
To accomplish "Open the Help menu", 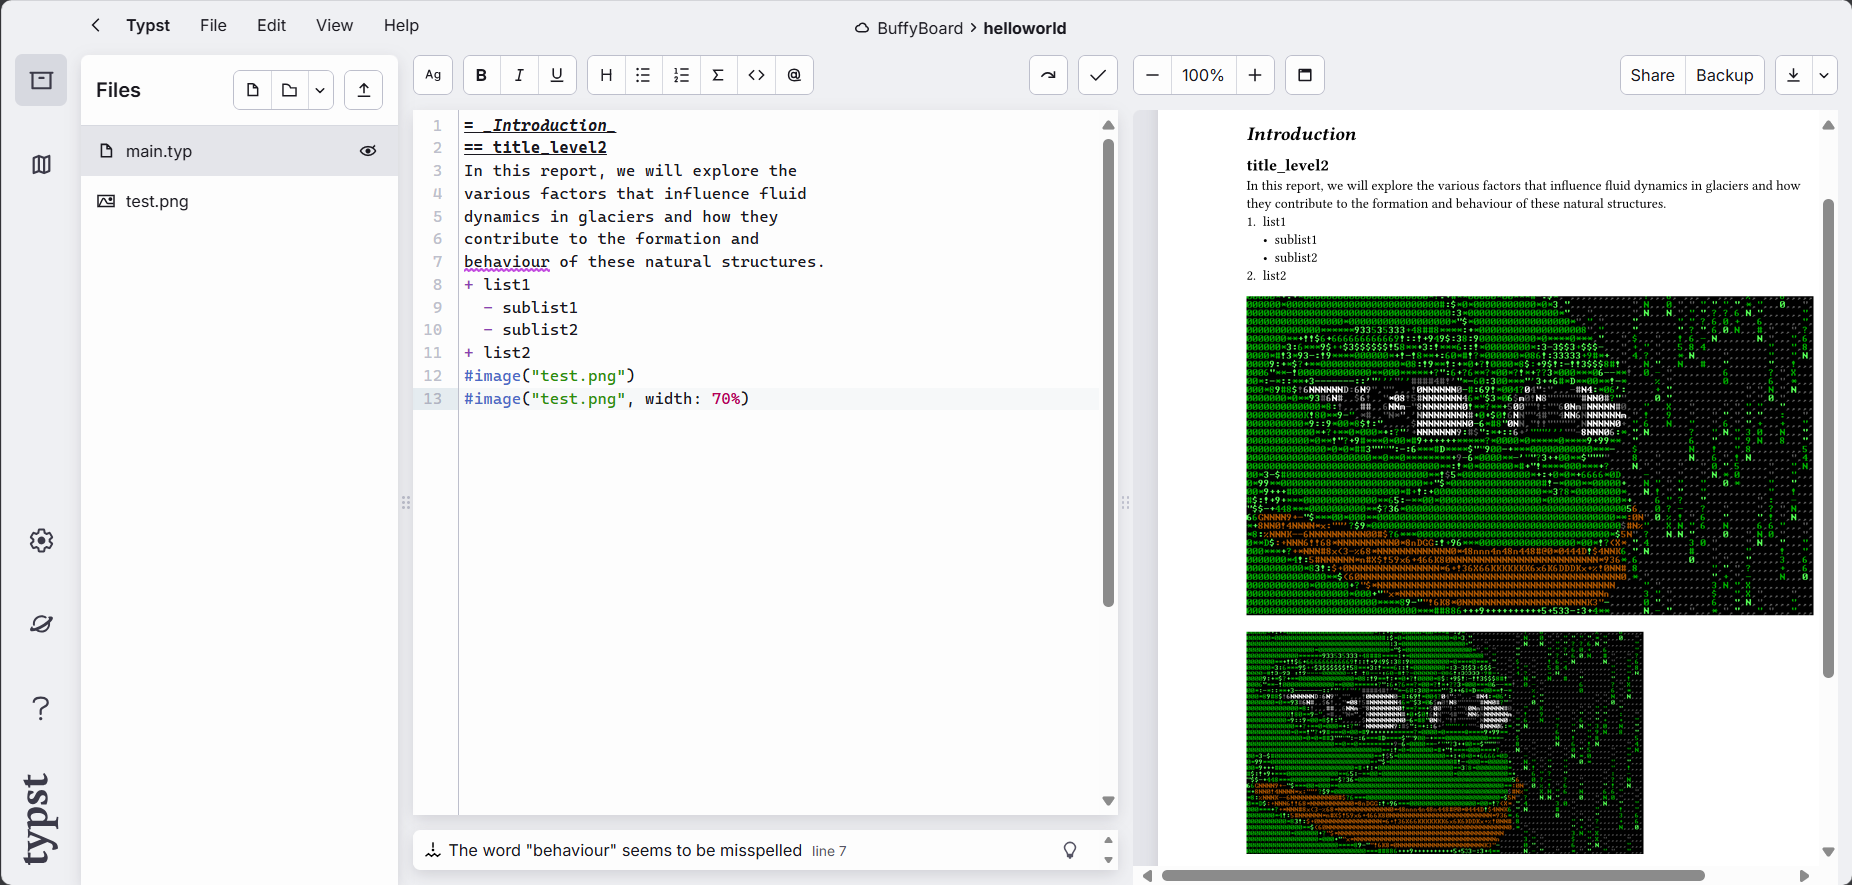I will tap(401, 25).
